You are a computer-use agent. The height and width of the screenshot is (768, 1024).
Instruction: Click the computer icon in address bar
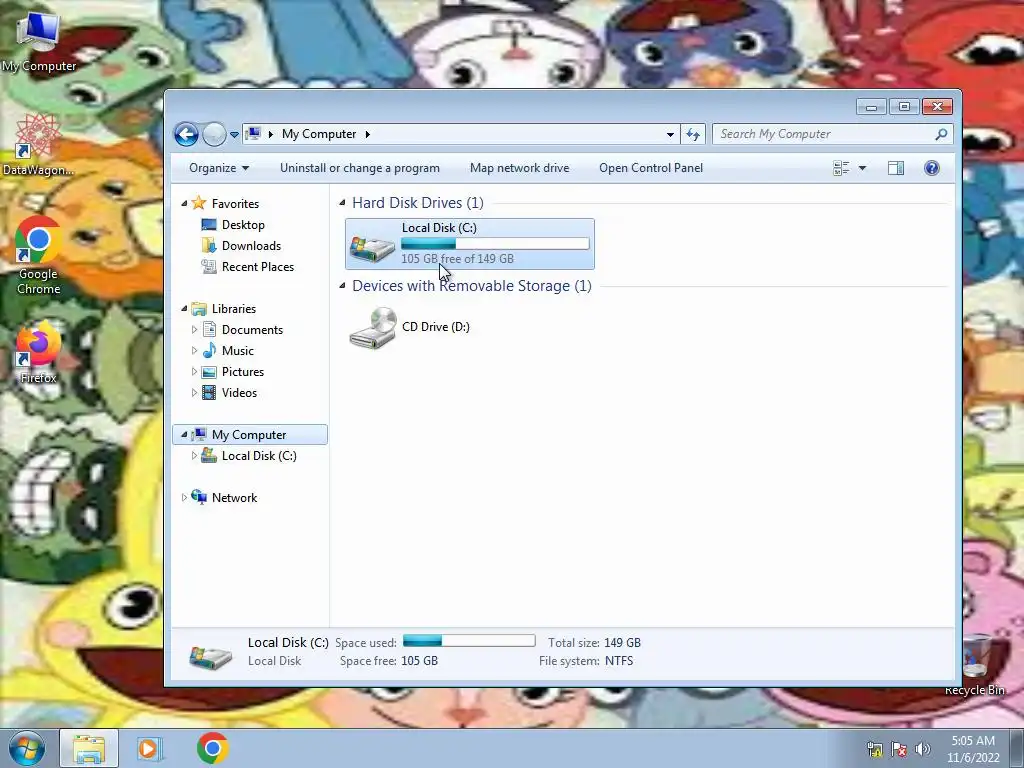pos(253,134)
